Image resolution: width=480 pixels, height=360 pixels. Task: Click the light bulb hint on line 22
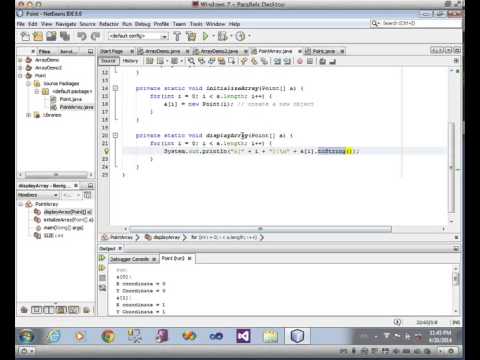[106, 151]
